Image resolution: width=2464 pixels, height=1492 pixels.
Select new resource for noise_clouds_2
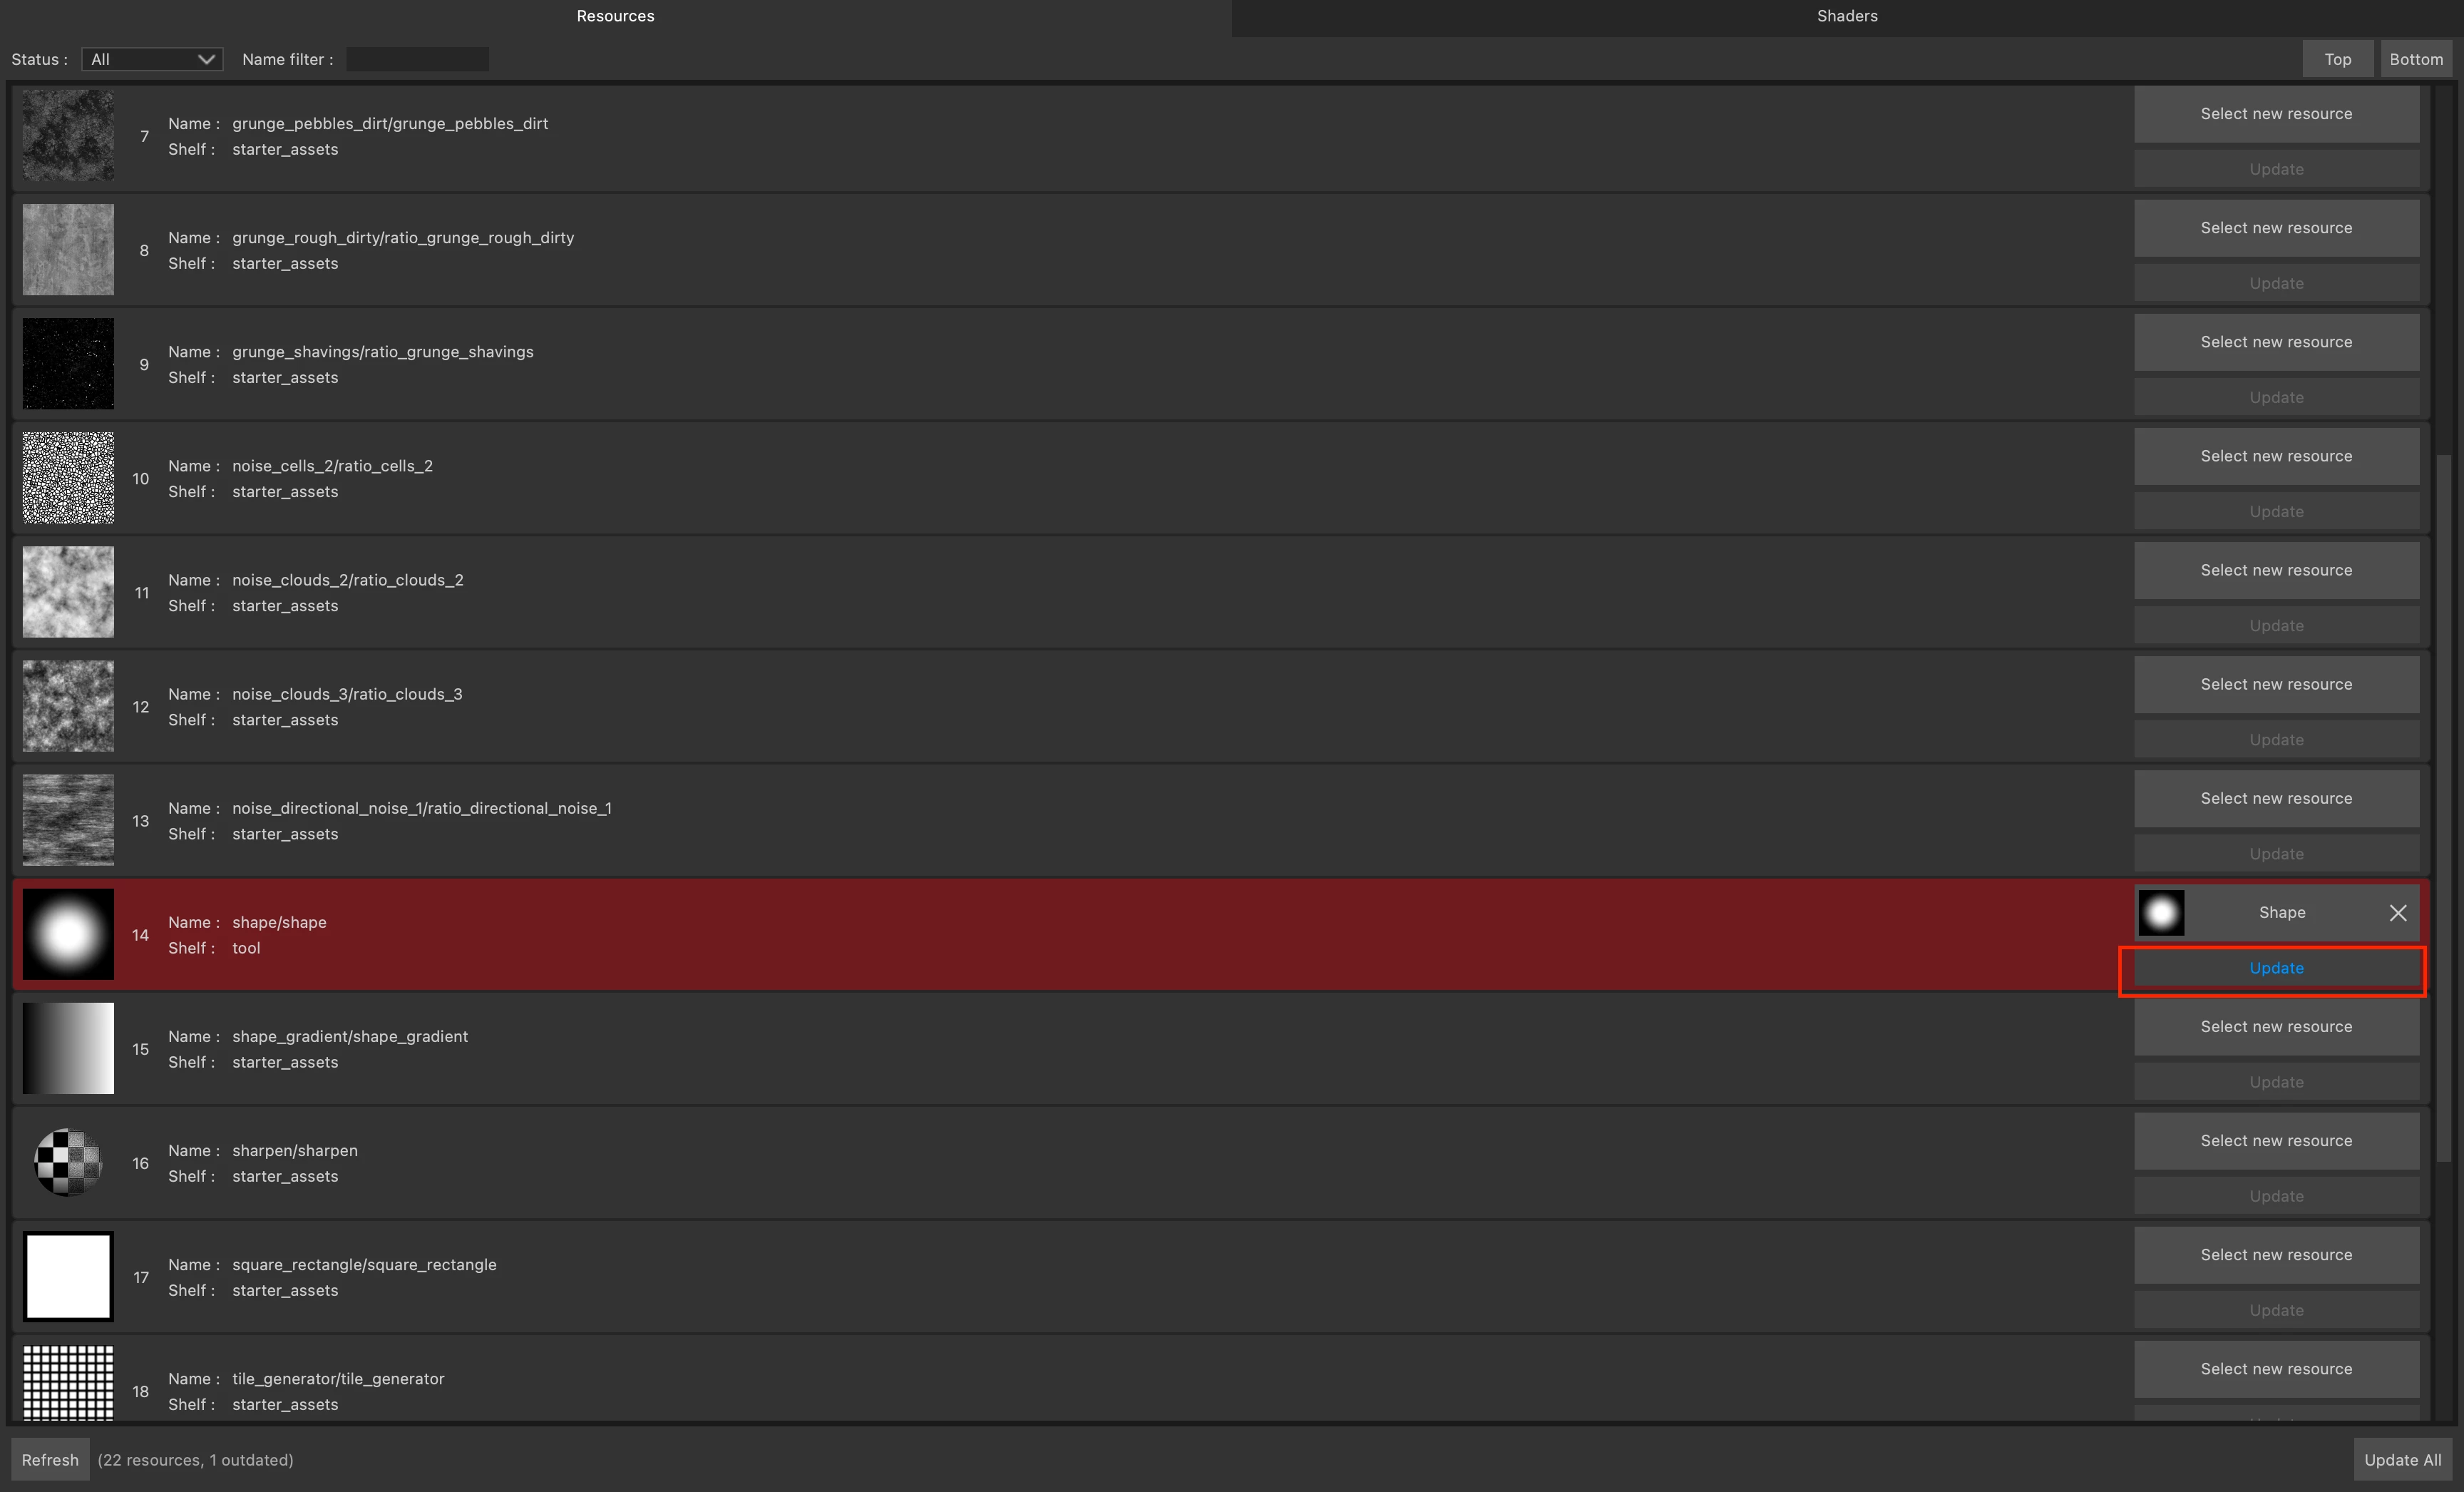[2275, 570]
